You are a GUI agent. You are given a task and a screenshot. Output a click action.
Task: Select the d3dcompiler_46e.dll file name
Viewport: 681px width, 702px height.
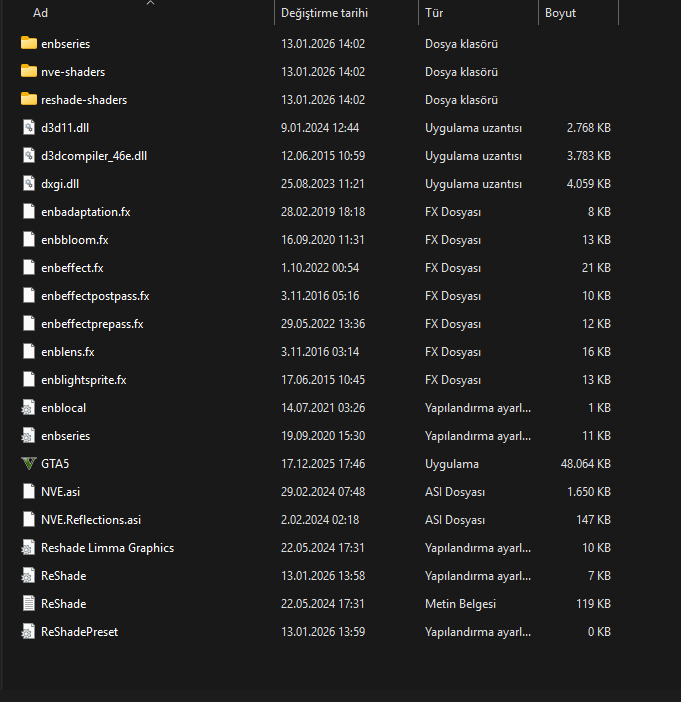coord(94,156)
